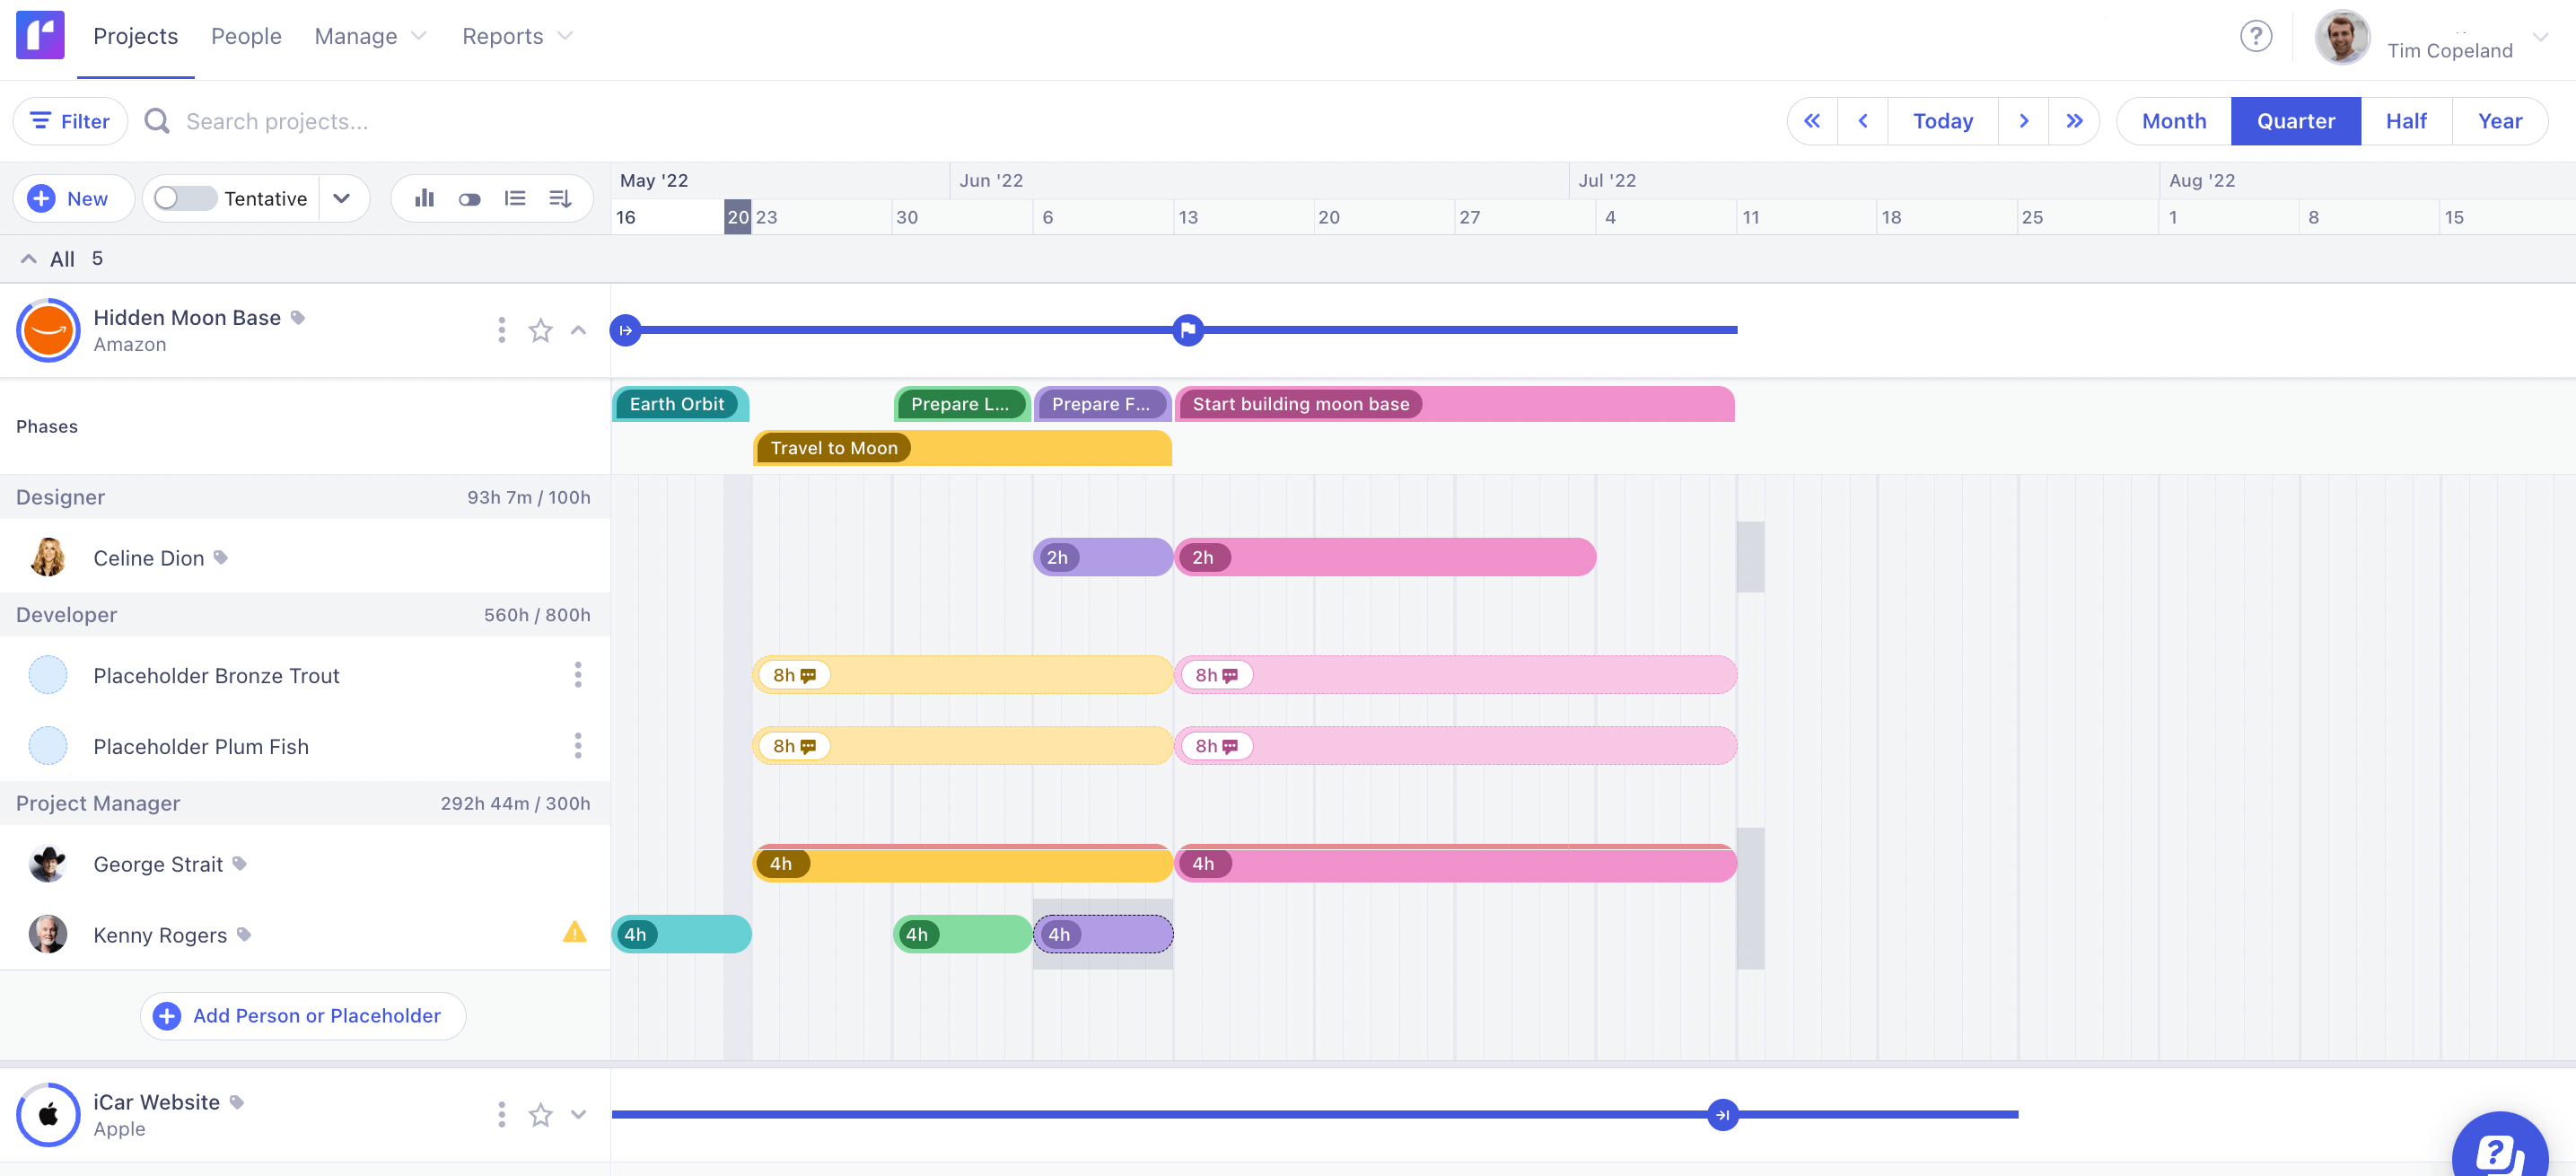Viewport: 2576px width, 1176px height.
Task: Open the chart/utilization view icon
Action: click(x=424, y=198)
